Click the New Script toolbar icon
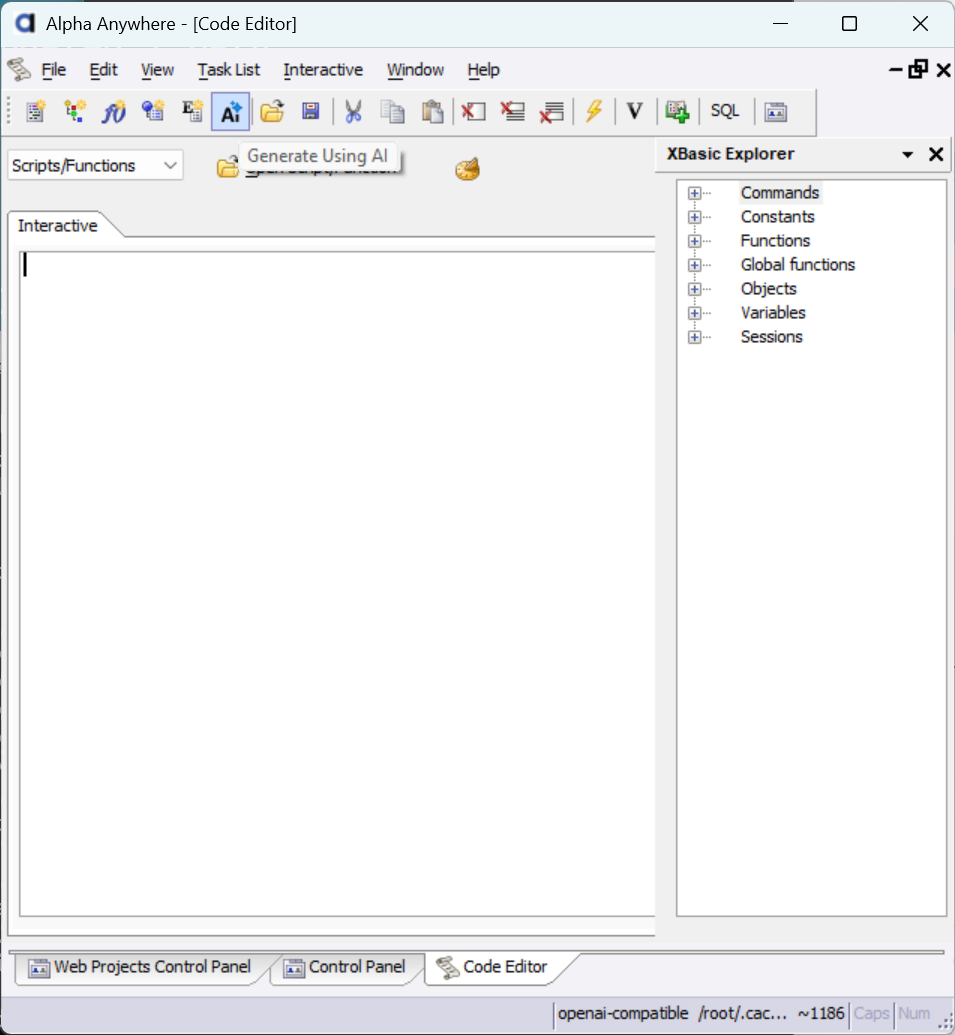Screen dimensions: 955x1035 click(x=36, y=112)
